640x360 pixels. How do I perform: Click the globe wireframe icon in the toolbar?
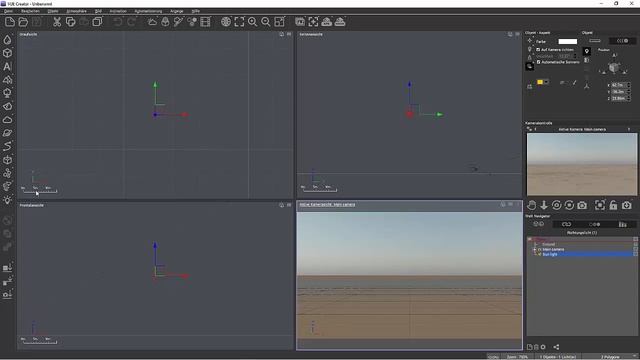pyautogui.click(x=226, y=22)
